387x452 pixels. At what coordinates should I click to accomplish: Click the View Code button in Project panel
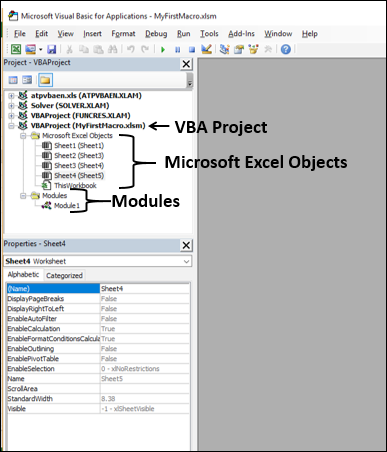tap(13, 80)
